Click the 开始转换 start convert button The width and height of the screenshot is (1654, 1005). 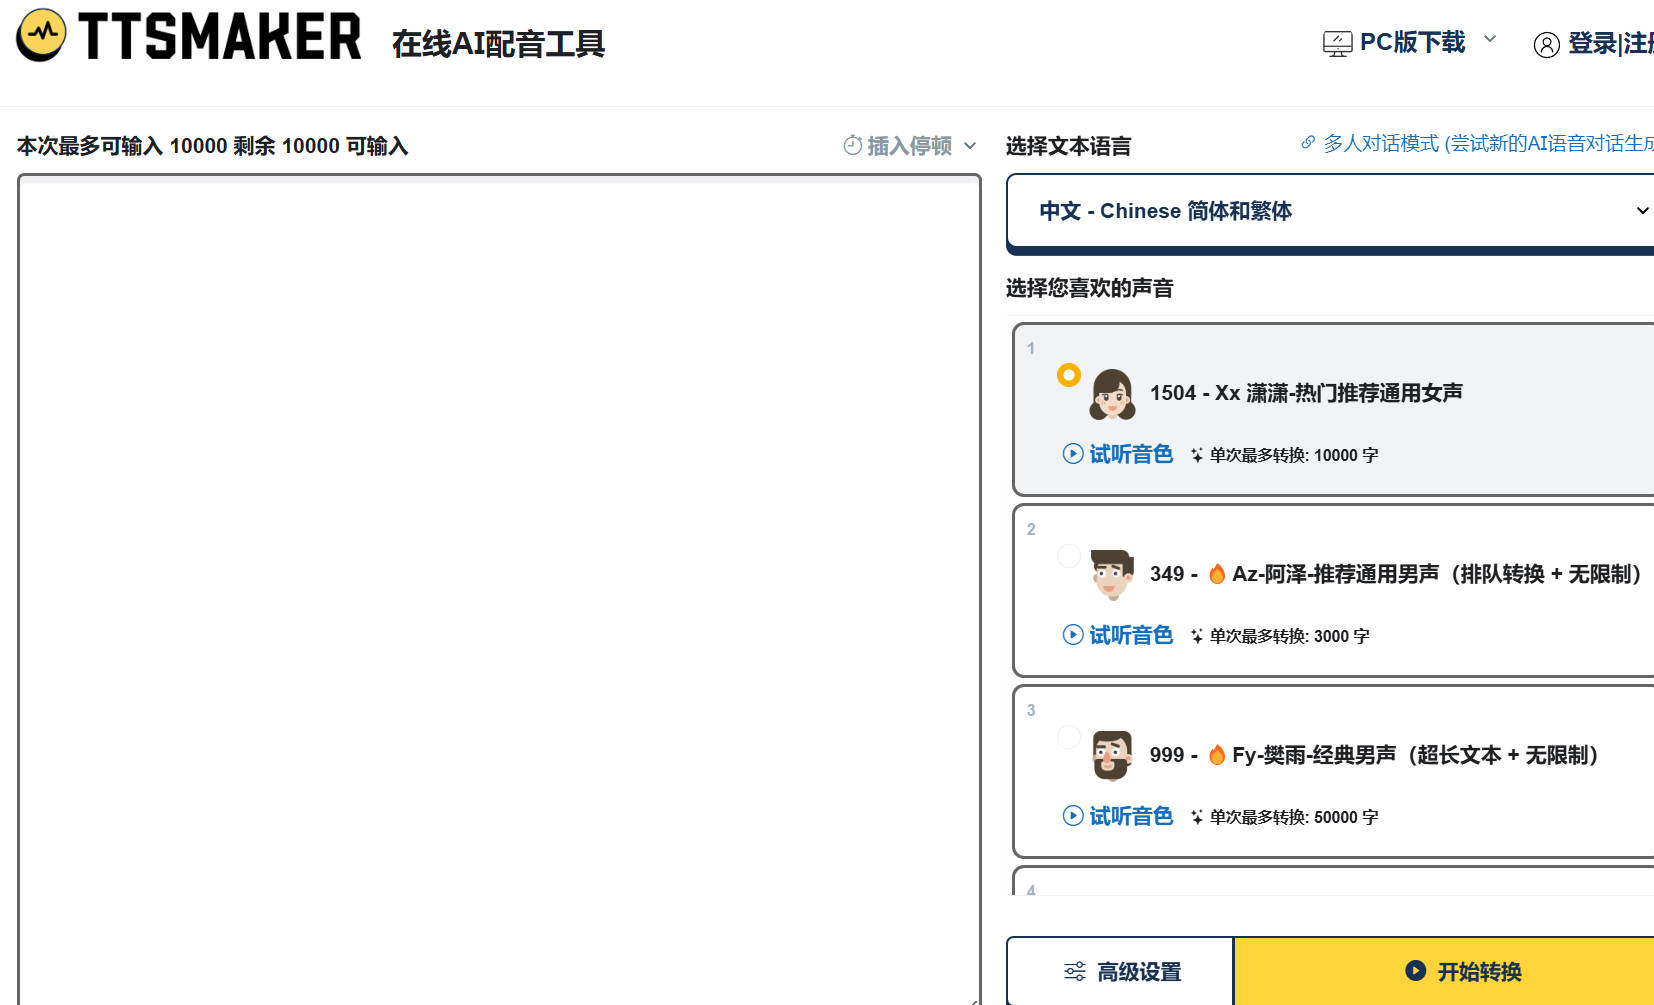click(1463, 971)
